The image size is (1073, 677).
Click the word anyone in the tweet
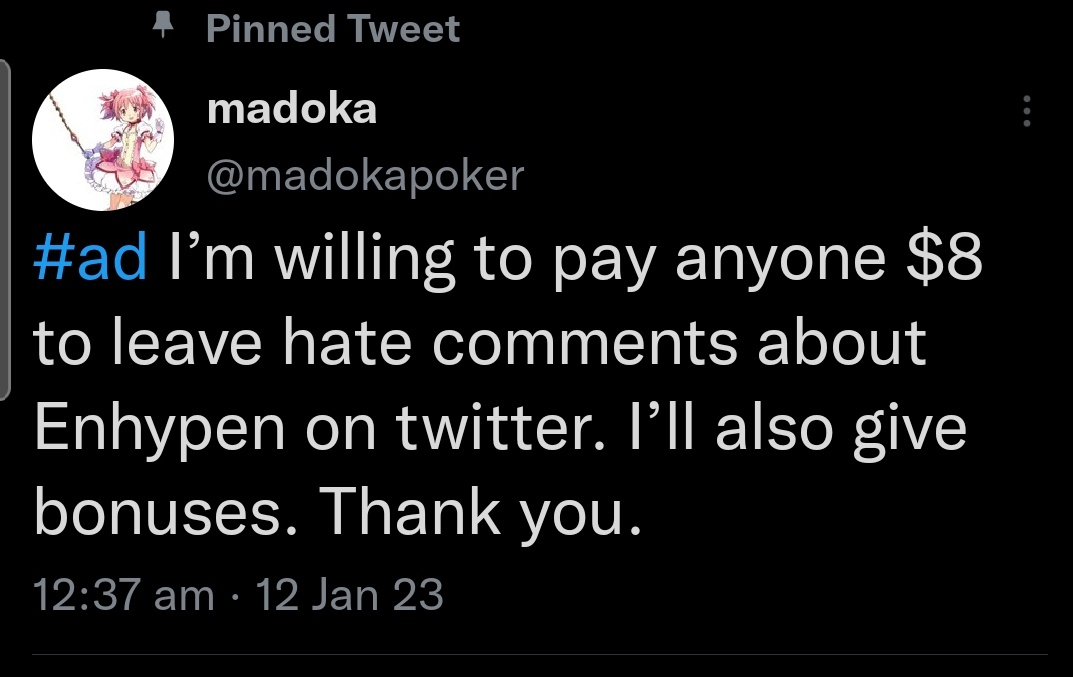pos(780,258)
